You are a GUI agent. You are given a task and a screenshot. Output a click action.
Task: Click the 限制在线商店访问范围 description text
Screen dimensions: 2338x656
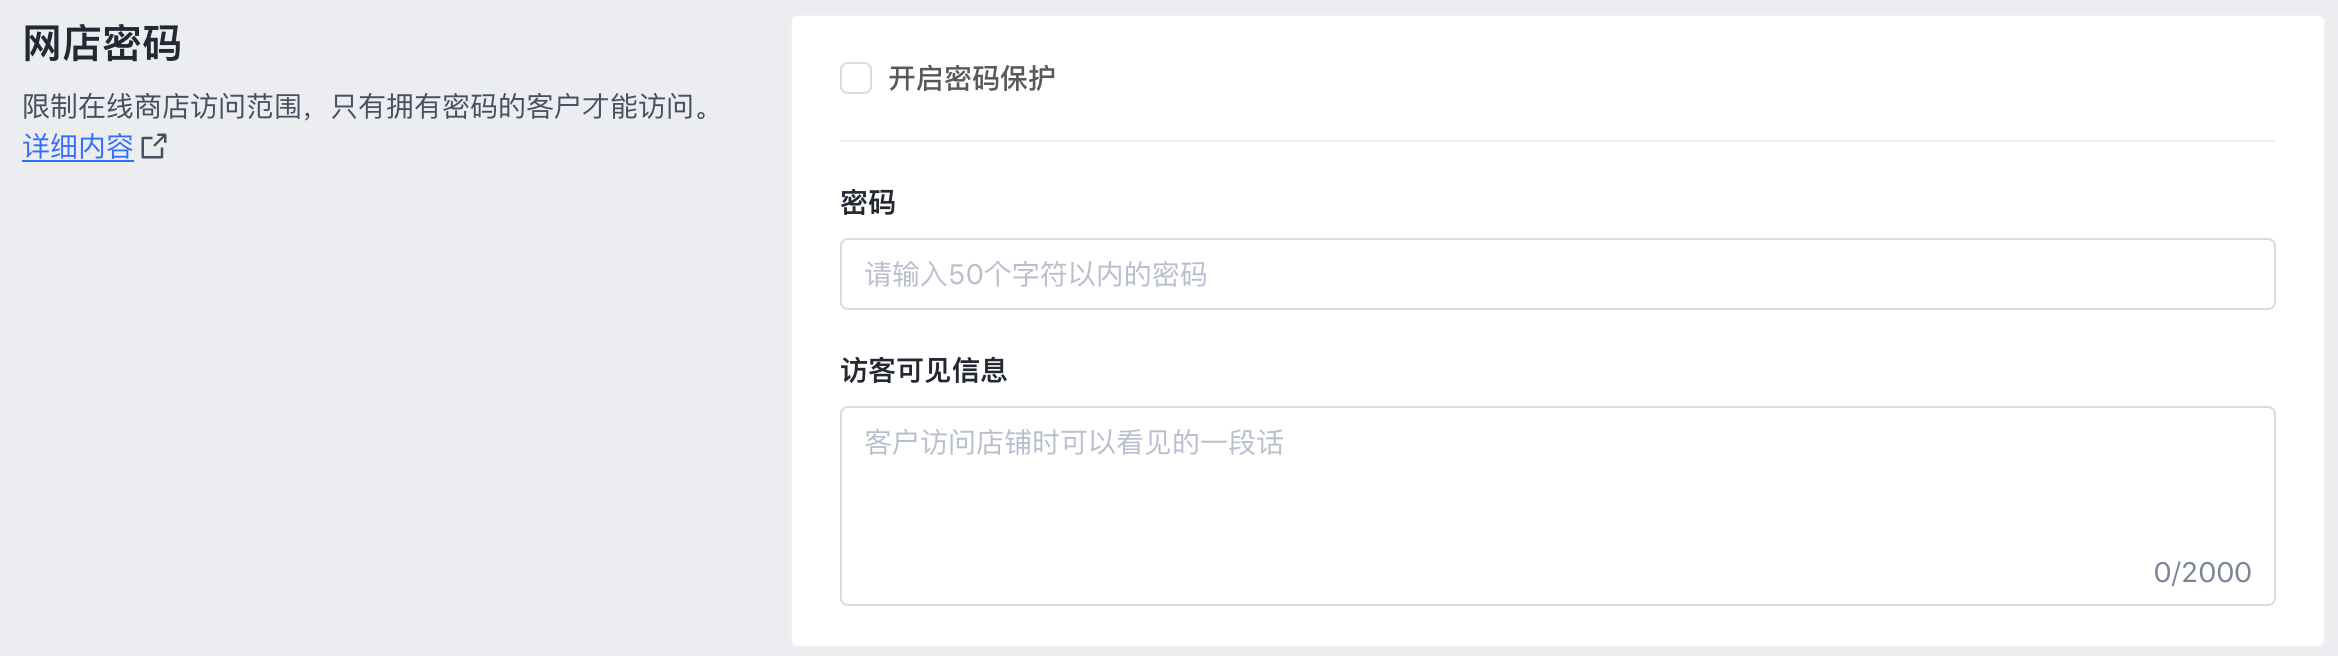click(x=162, y=106)
